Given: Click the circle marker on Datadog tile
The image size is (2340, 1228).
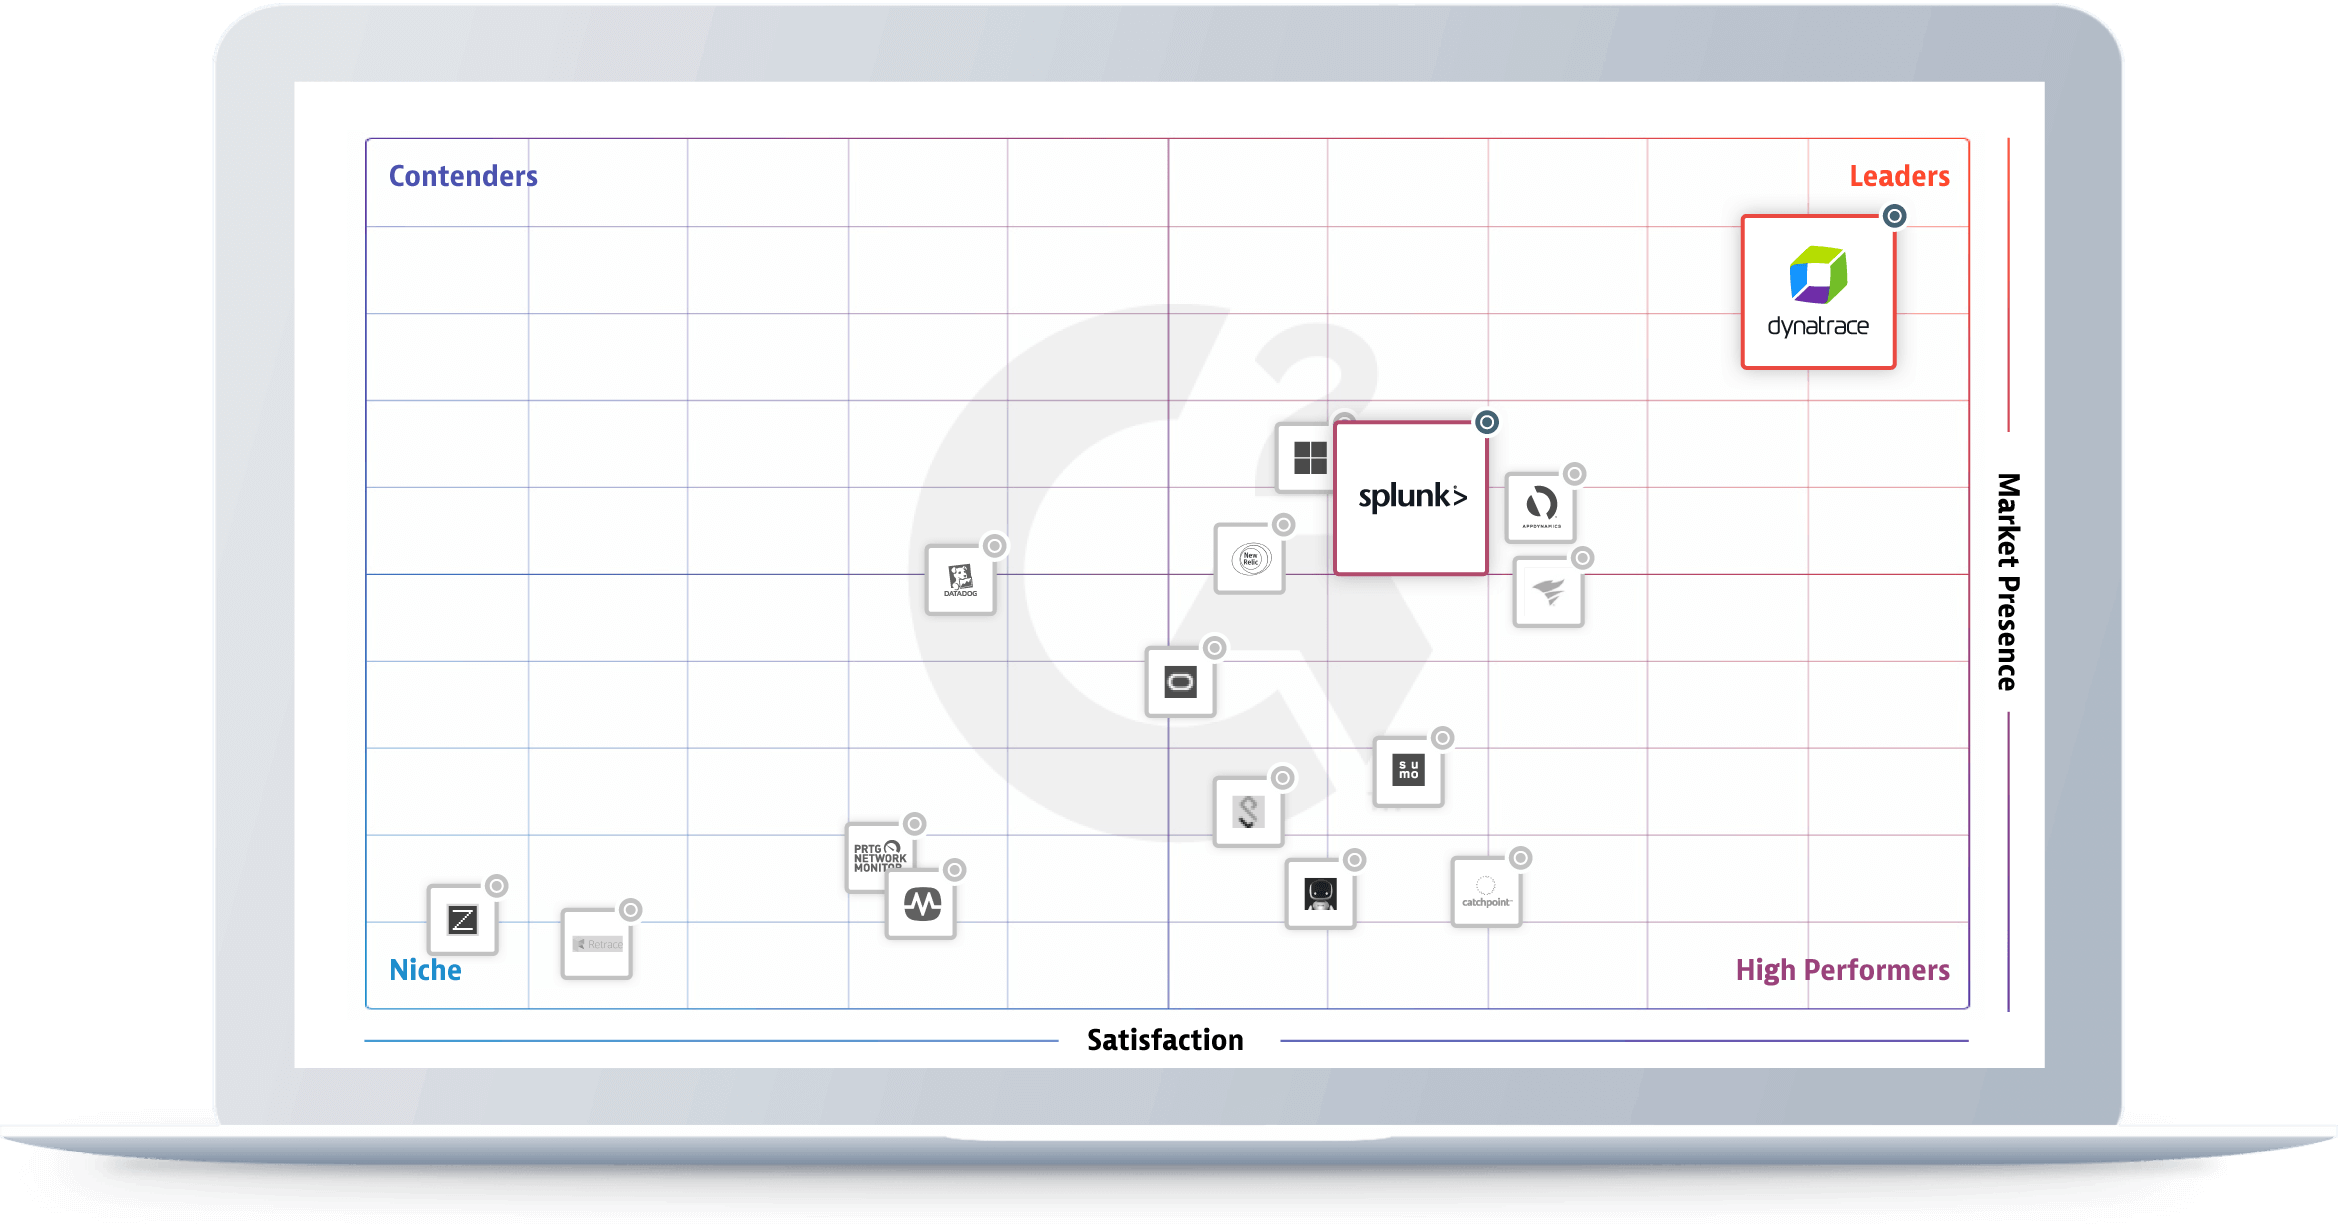Looking at the screenshot, I should [x=994, y=546].
